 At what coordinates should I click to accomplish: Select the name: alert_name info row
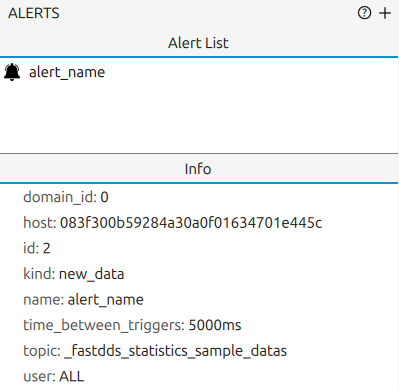tap(83, 300)
